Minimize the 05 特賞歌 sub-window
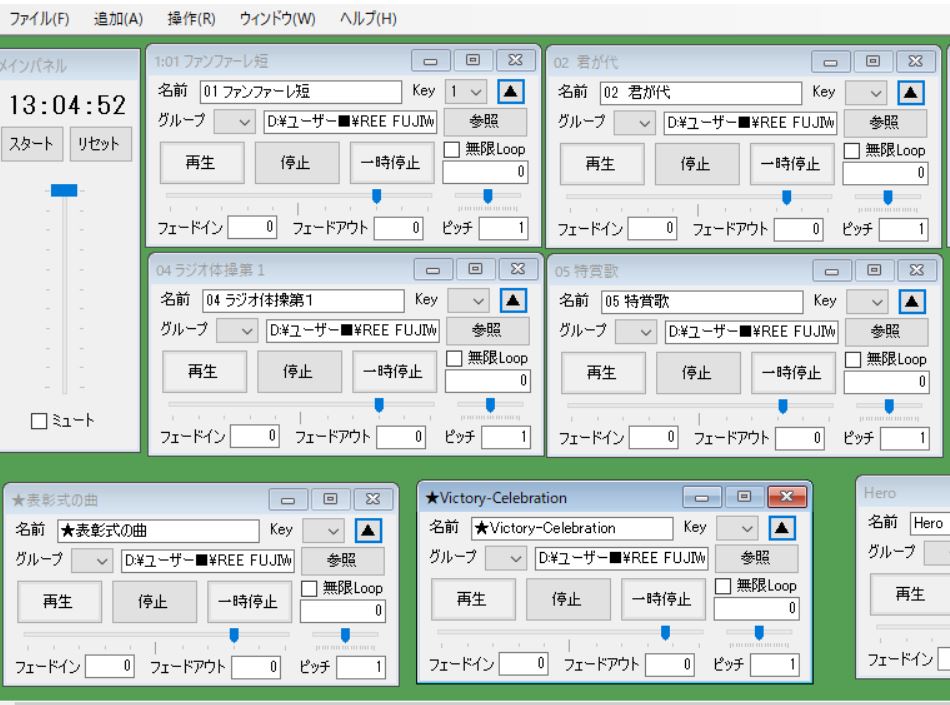This screenshot has height=705, width=950. [832, 268]
